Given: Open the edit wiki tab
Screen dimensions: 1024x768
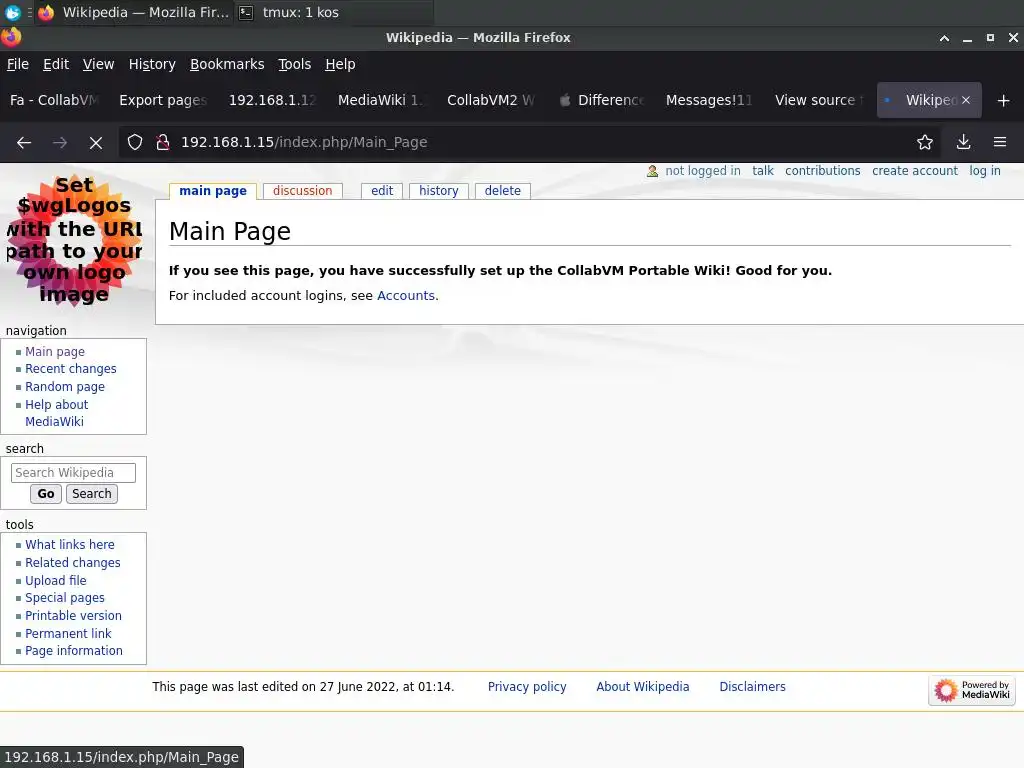Looking at the screenshot, I should pyautogui.click(x=382, y=191).
